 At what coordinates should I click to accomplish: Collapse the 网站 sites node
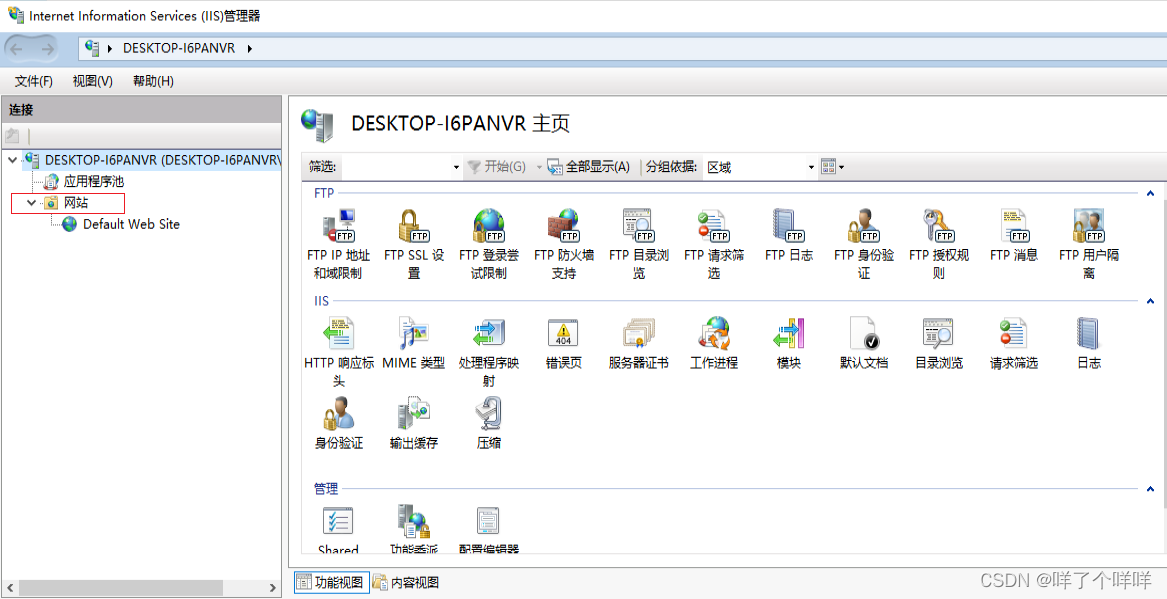coord(31,202)
